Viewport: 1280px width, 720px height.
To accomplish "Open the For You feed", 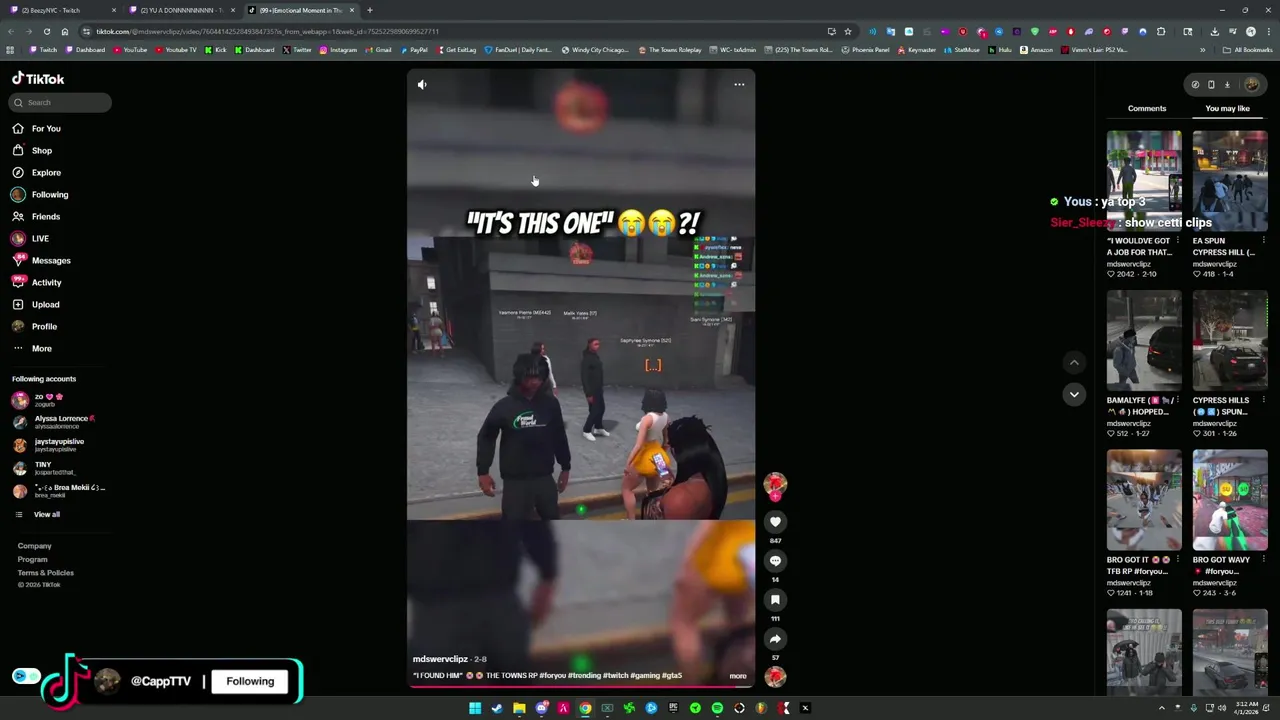I will pyautogui.click(x=36, y=129).
